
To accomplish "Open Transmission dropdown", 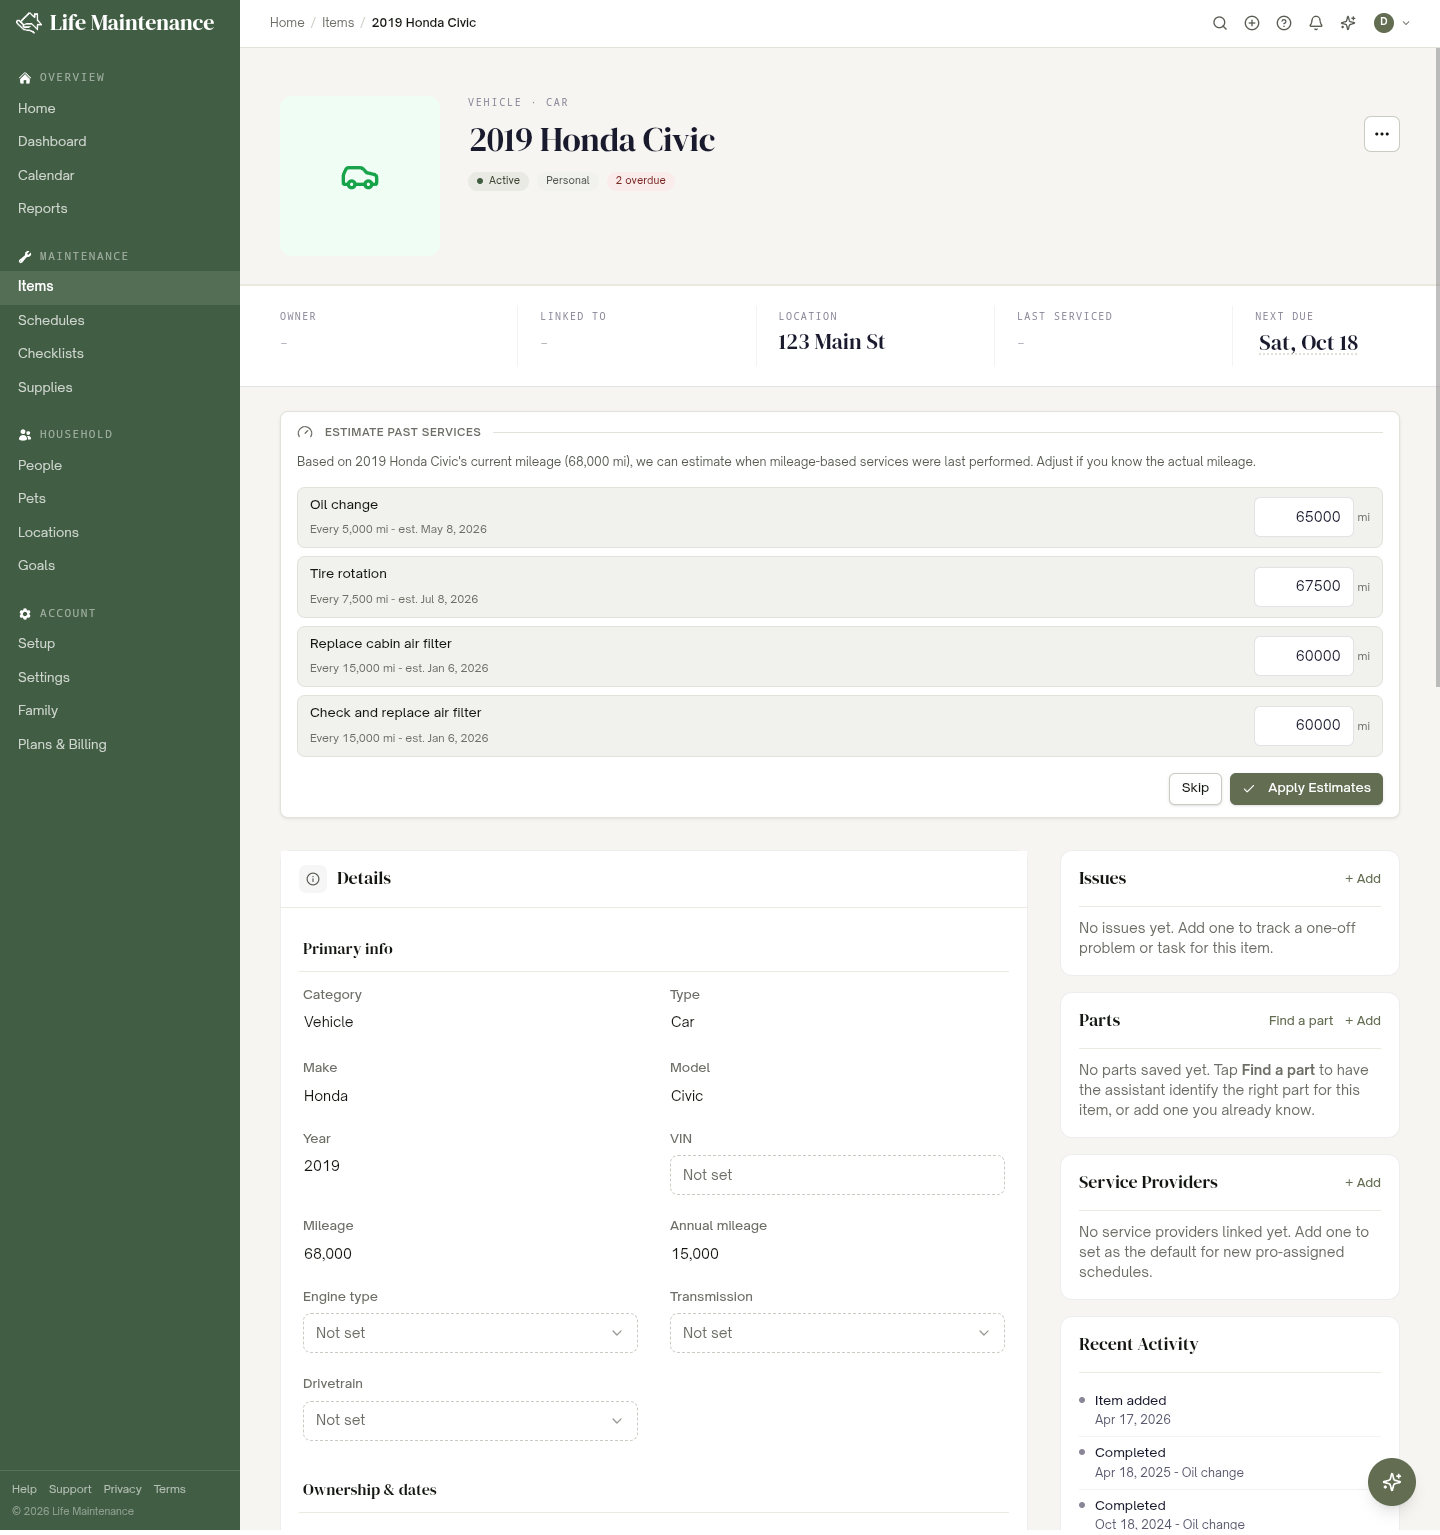I will pos(837,1333).
